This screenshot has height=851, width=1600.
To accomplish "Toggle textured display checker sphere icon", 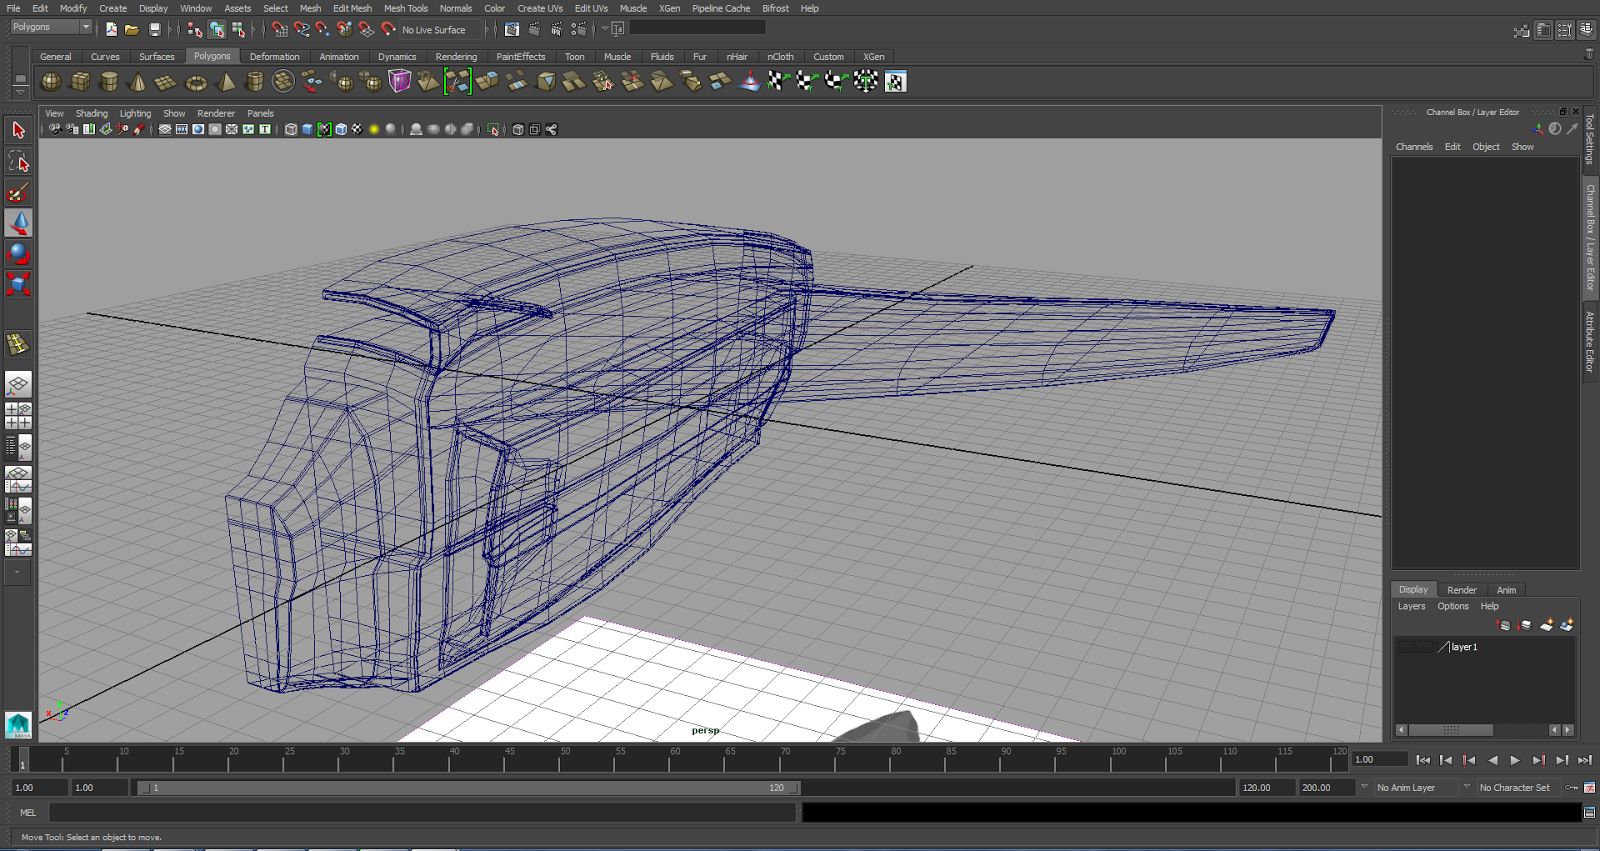I will point(357,130).
